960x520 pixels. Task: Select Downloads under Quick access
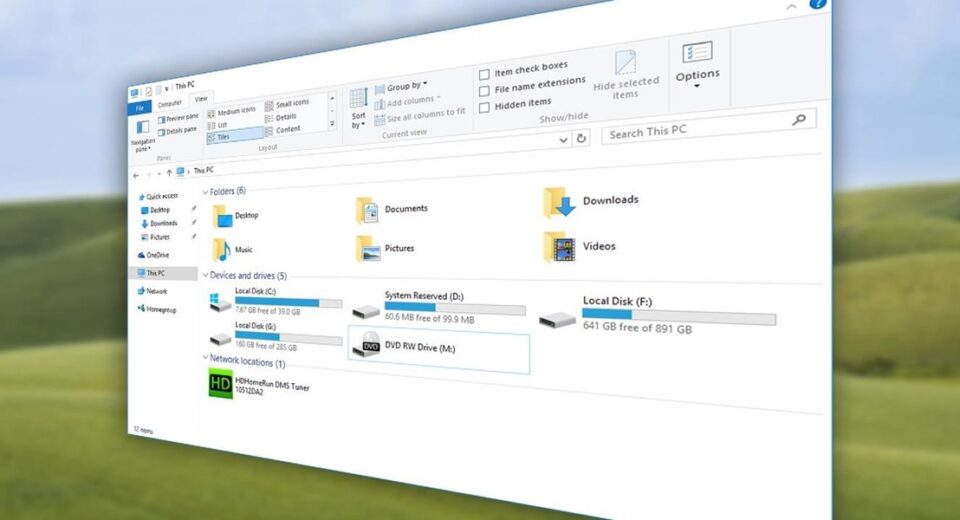[159, 224]
